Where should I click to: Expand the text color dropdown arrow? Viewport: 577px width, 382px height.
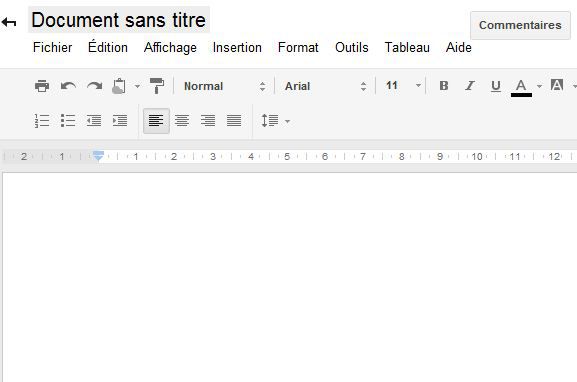click(539, 86)
